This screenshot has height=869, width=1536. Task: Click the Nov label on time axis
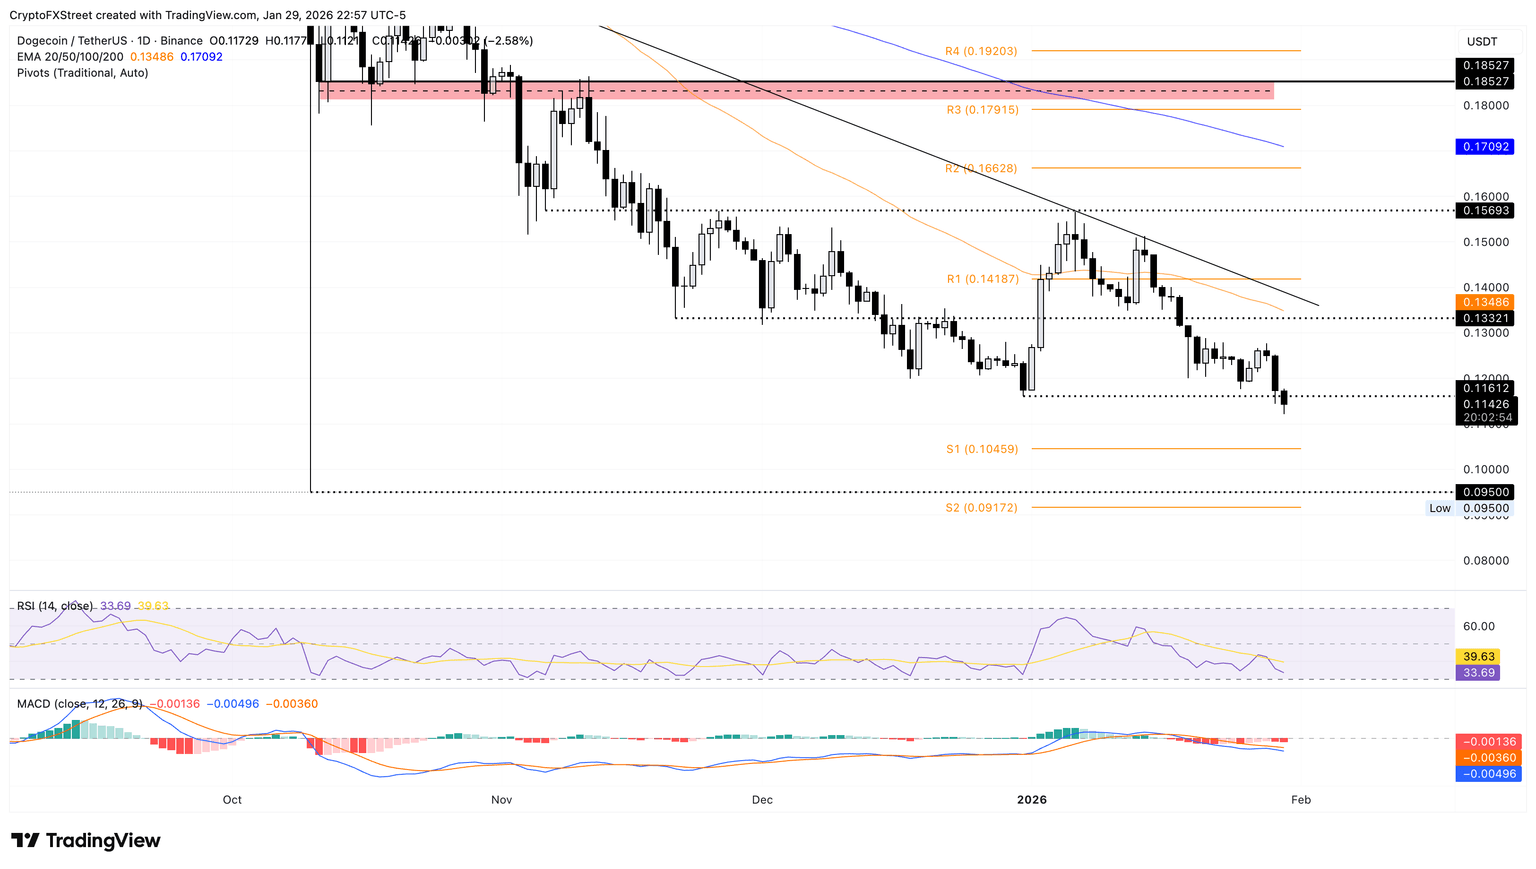point(502,800)
